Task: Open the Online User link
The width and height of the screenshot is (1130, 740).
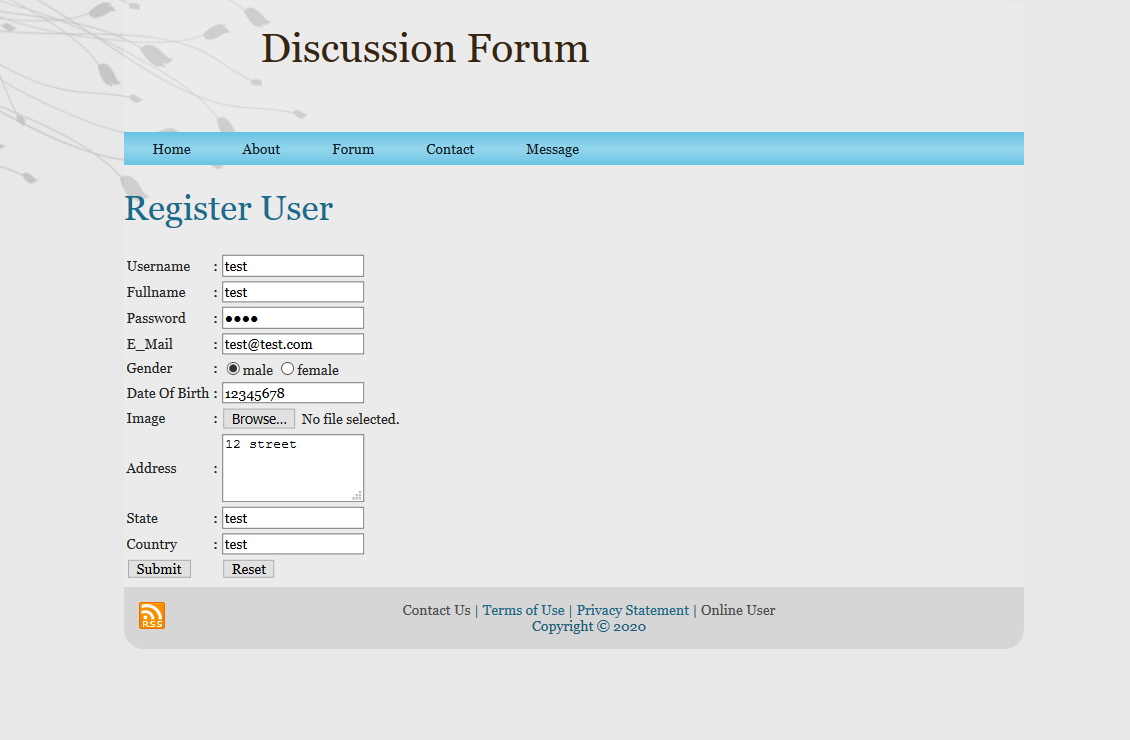Action: coord(737,610)
